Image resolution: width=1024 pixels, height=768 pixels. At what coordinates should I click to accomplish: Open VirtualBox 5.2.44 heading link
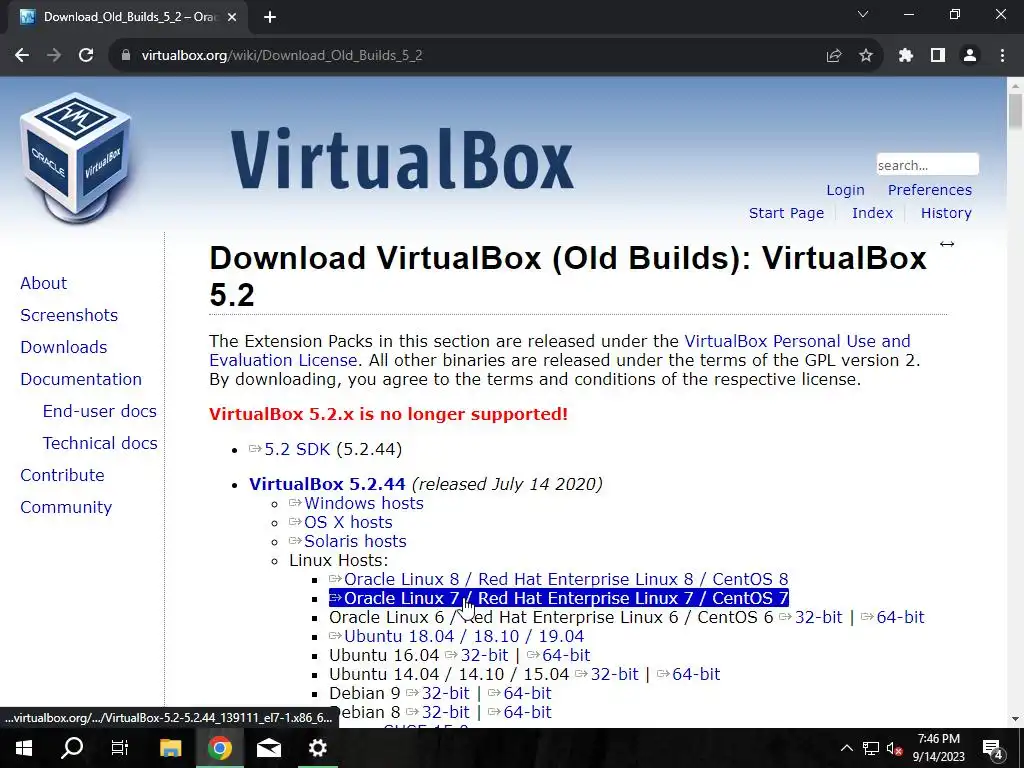(327, 484)
